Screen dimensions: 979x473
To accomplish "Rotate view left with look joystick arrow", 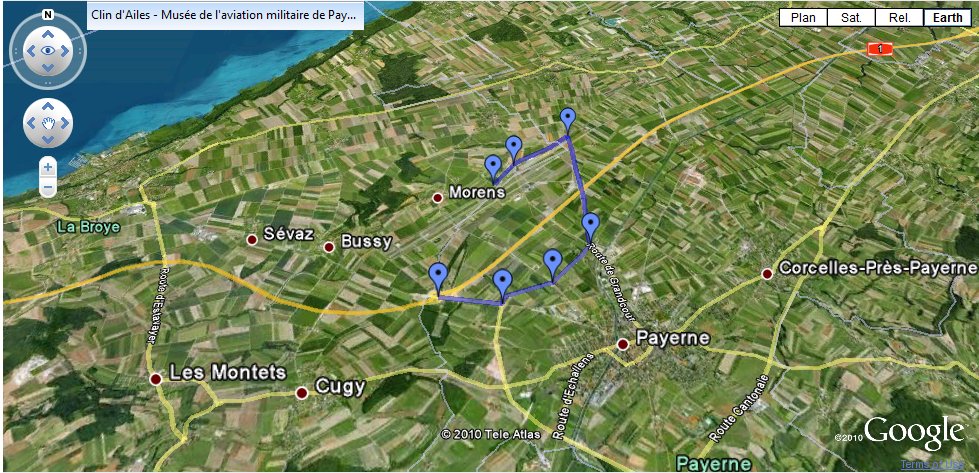I will coord(29,51).
